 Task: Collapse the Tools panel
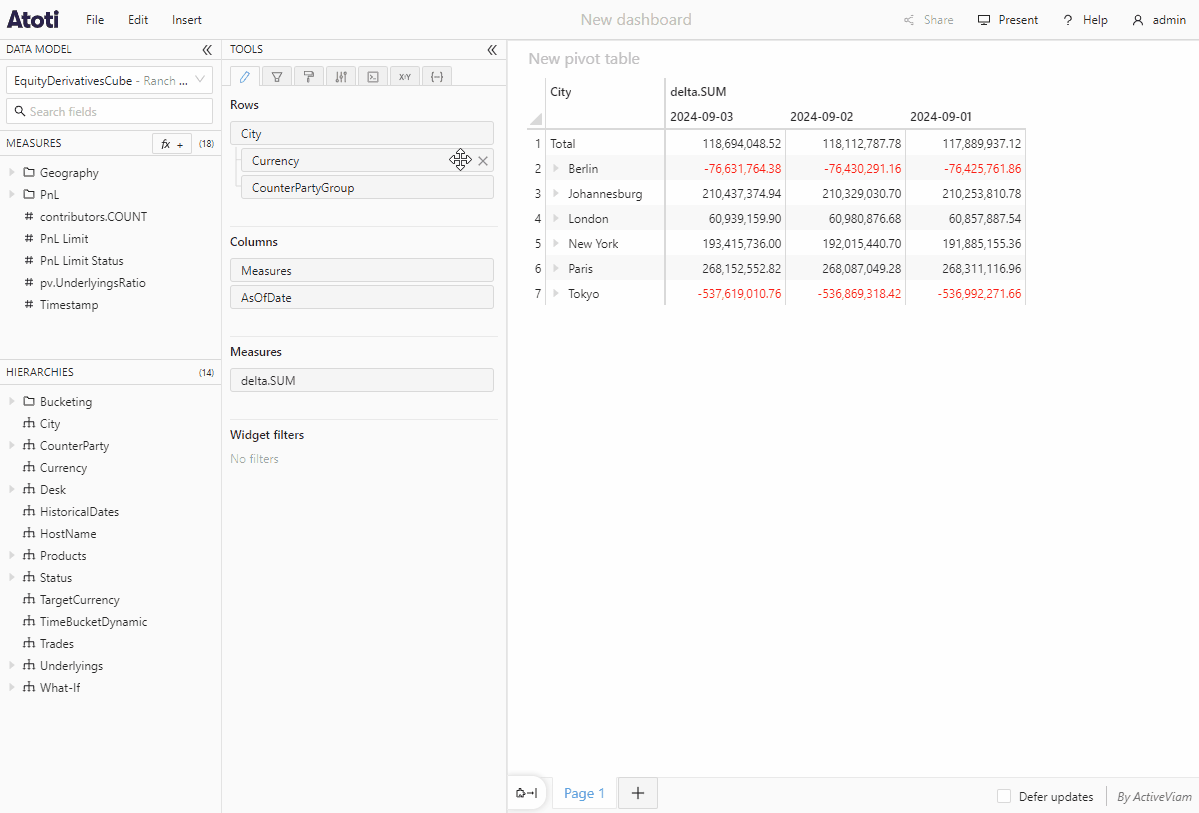[x=492, y=50]
